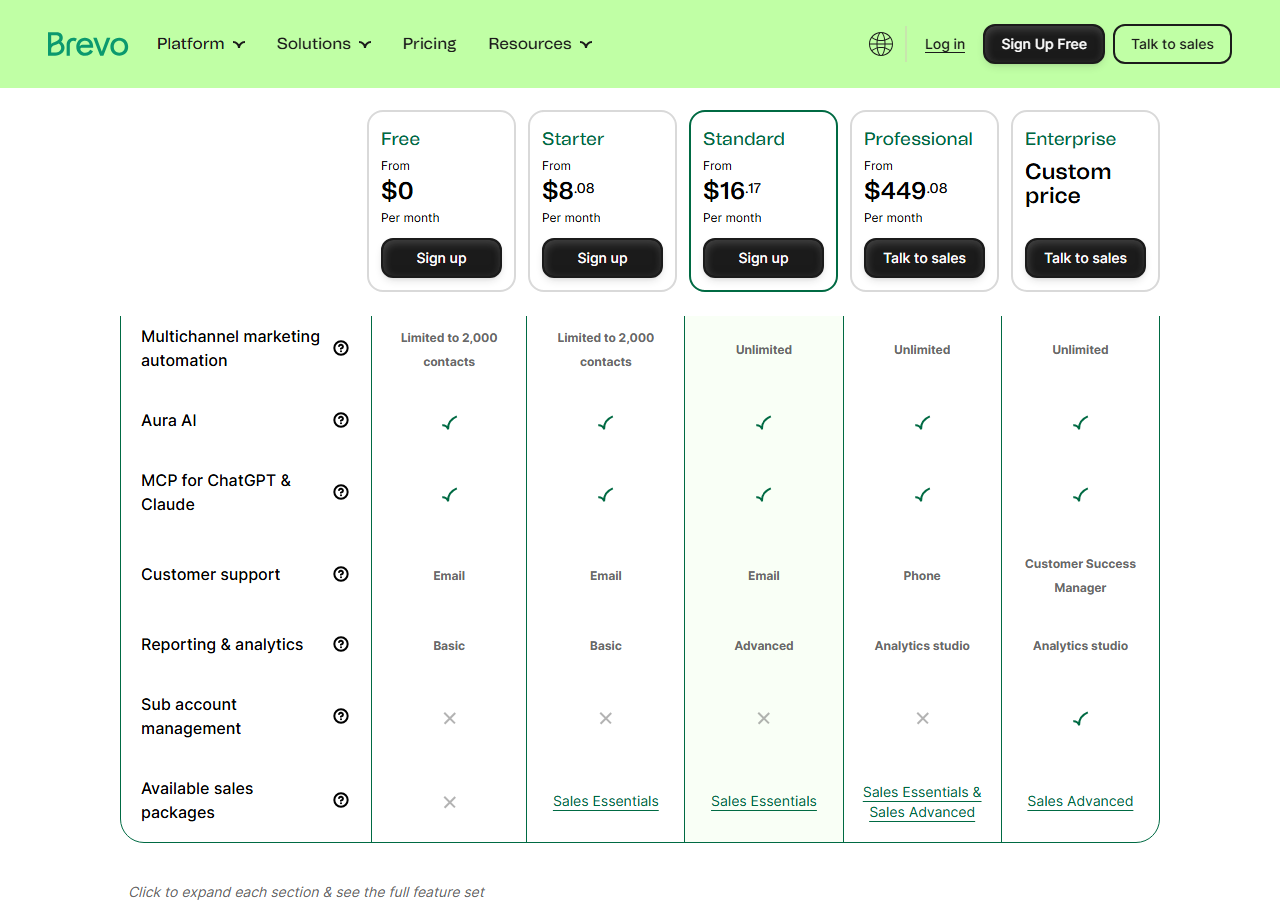1280x900 pixels.
Task: Click the Free plan sales packages X mark
Action: point(449,802)
